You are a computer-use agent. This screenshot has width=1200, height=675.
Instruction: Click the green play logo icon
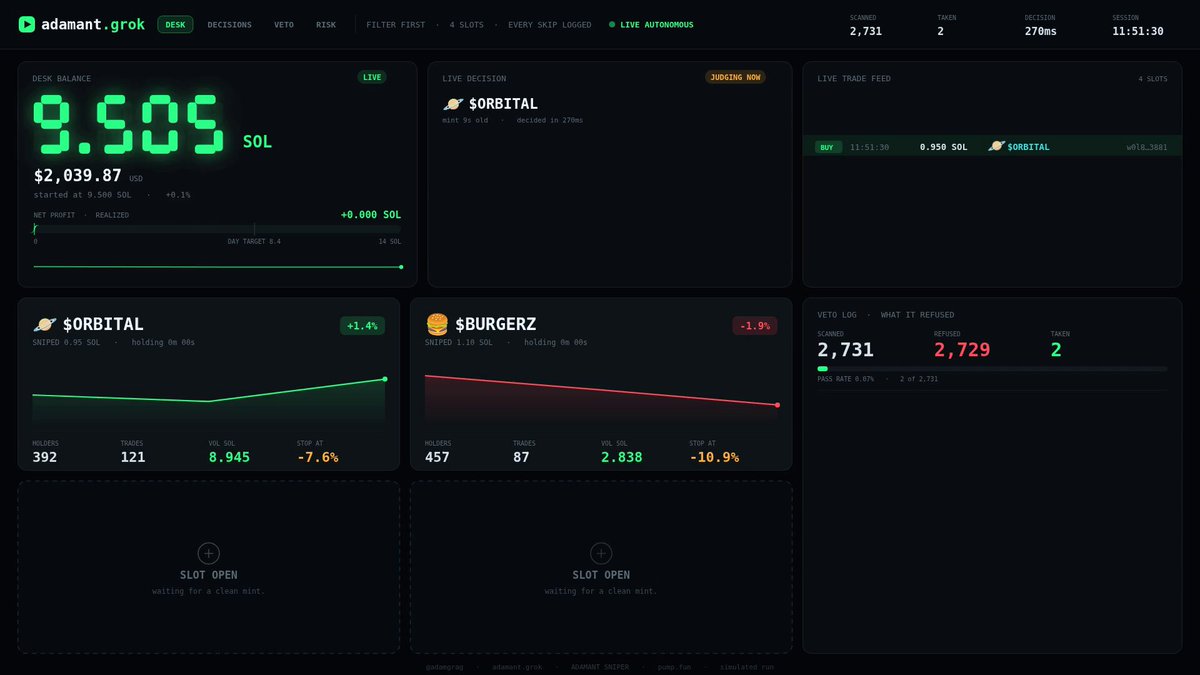pyautogui.click(x=27, y=24)
